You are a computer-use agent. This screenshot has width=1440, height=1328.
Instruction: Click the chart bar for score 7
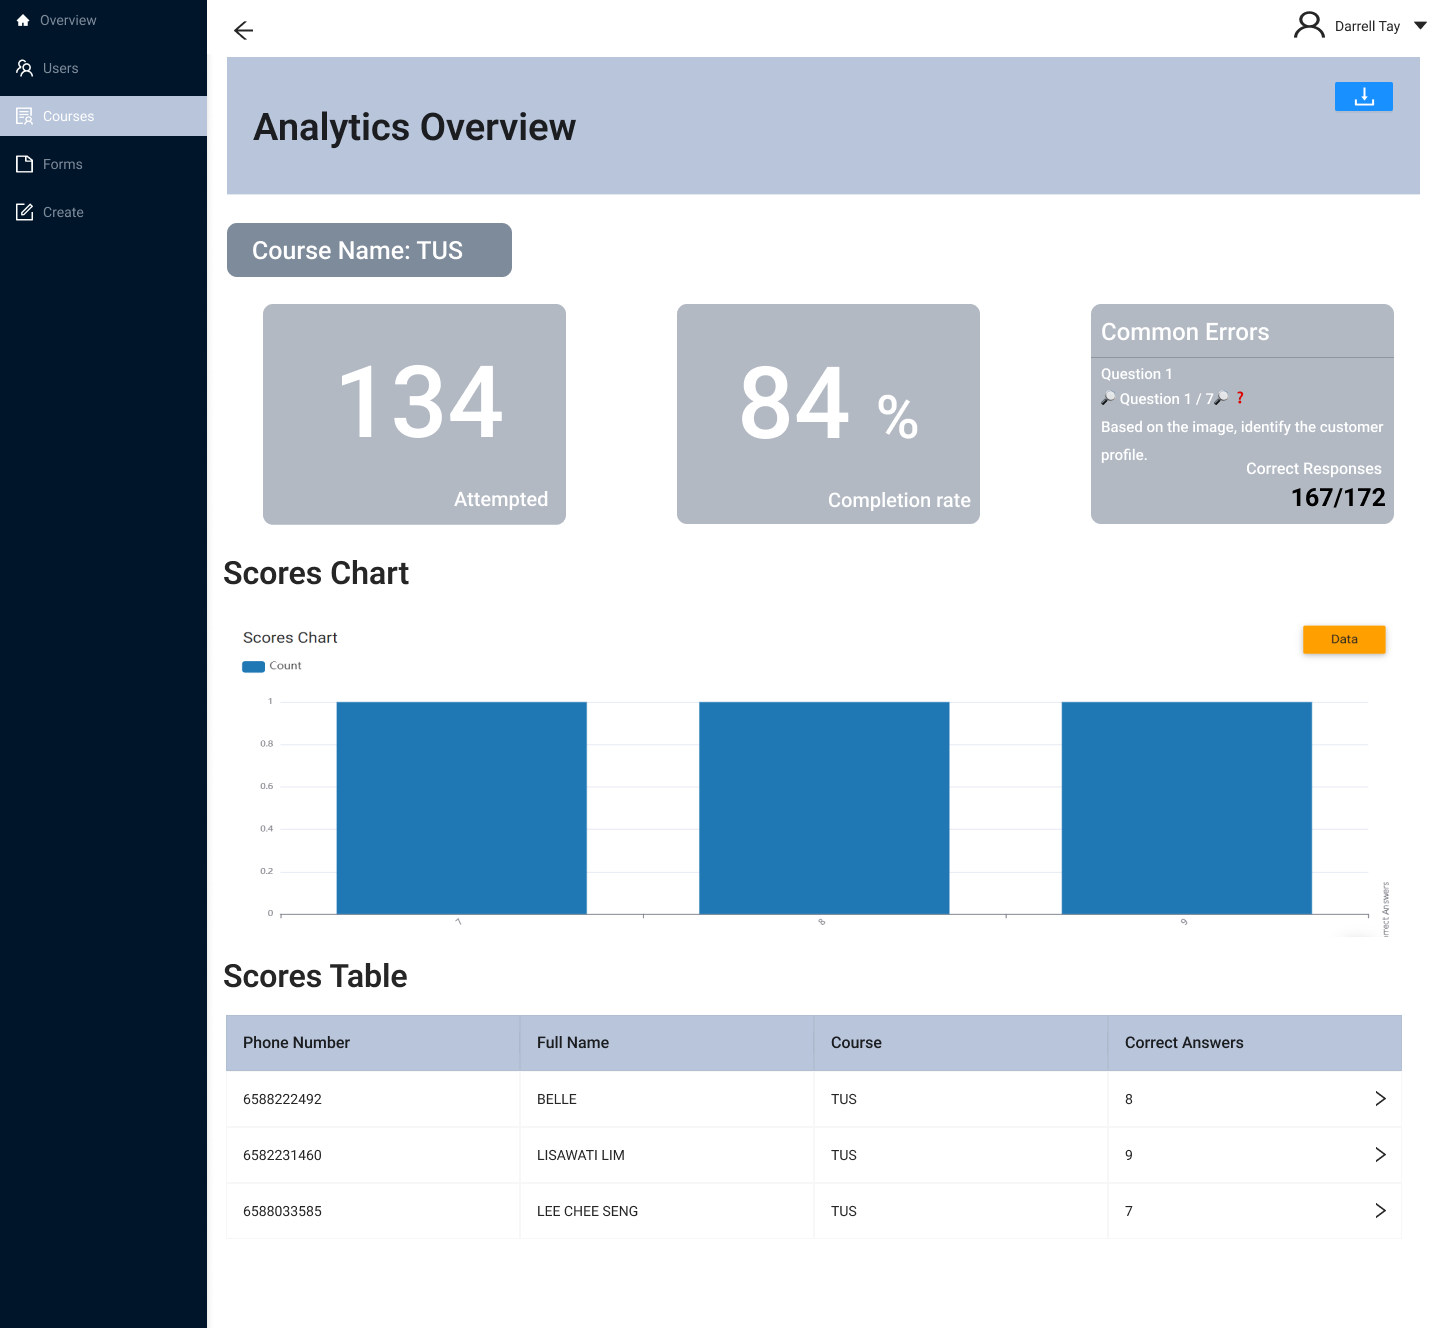tap(461, 808)
